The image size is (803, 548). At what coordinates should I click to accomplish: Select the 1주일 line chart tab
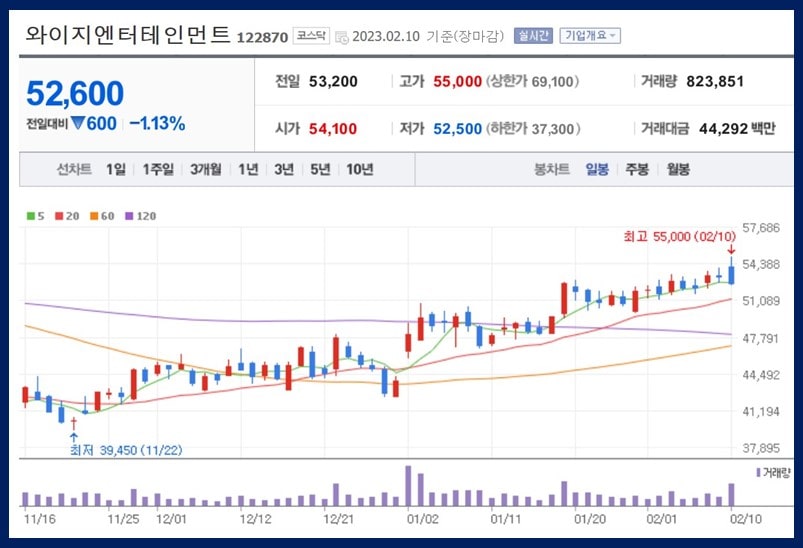click(158, 169)
